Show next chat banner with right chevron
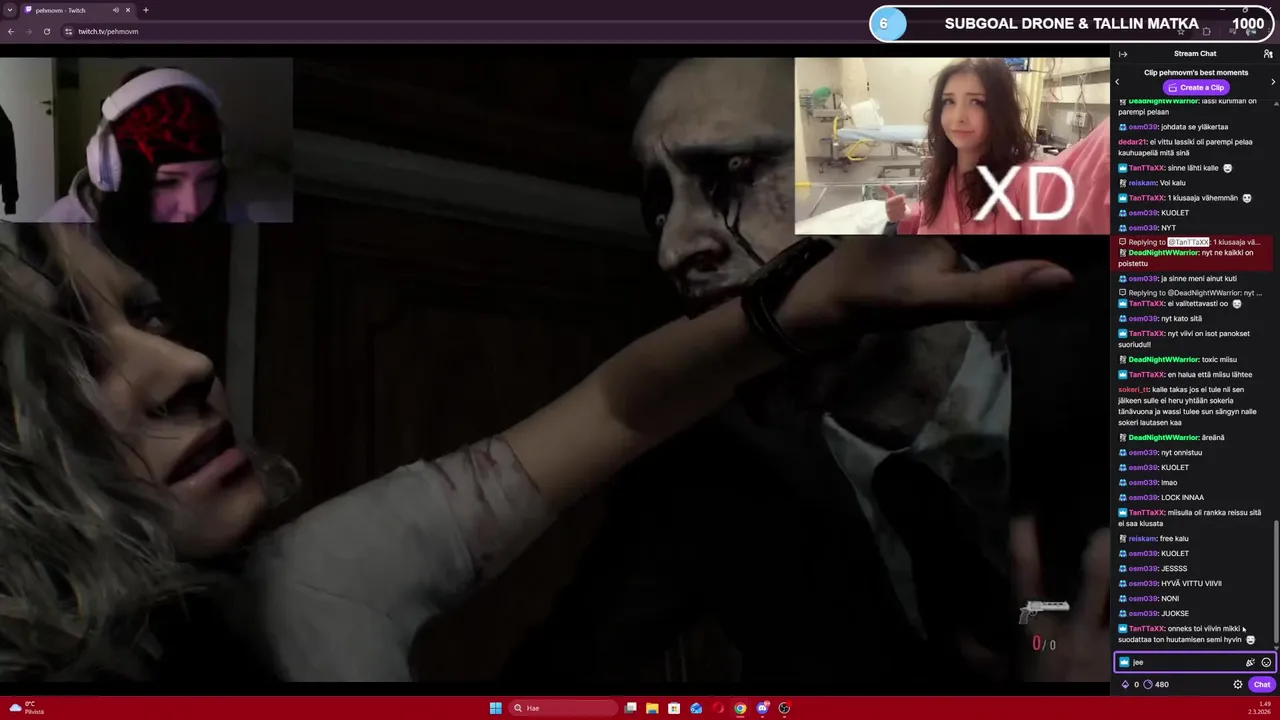 click(1273, 82)
